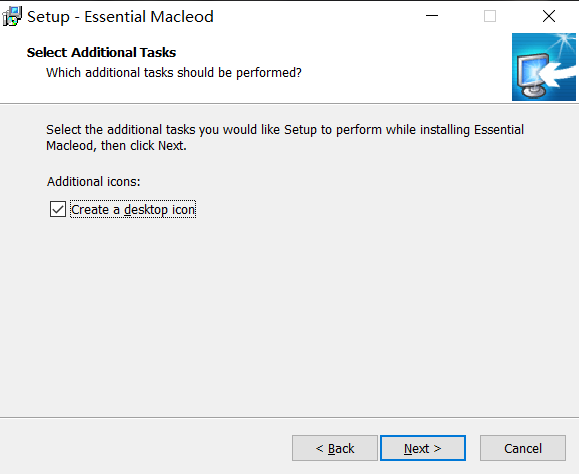Image resolution: width=579 pixels, height=474 pixels.
Task: Click the 'Additional icons:' group label
Action: click(x=93, y=182)
